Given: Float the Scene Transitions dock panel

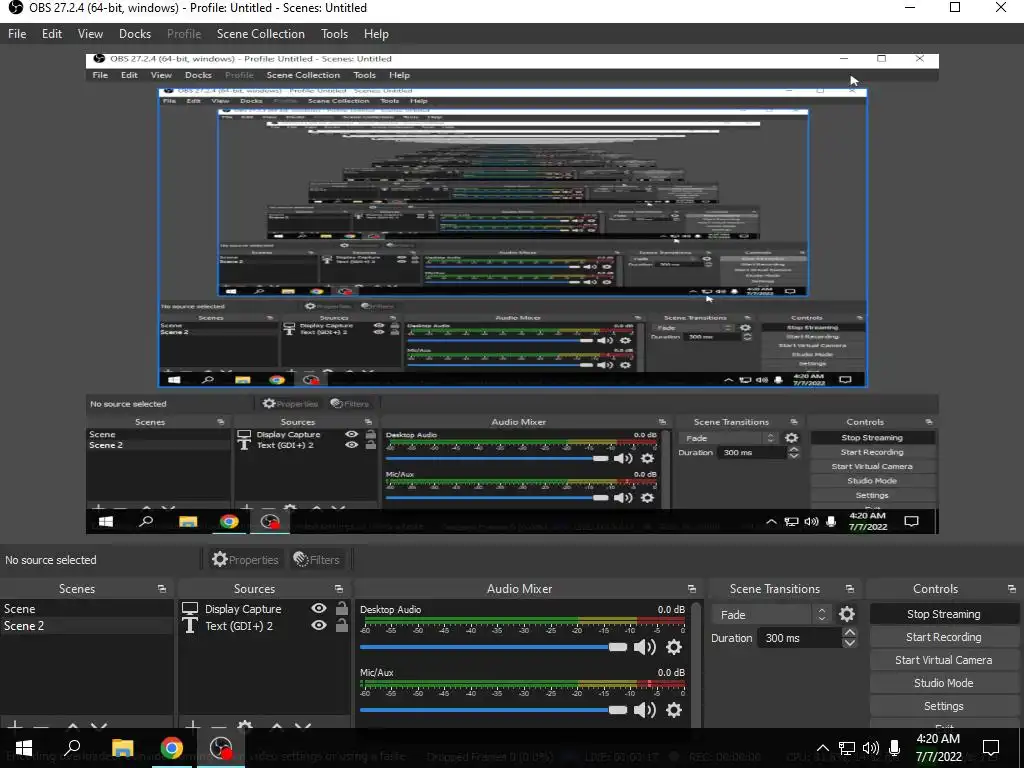Looking at the screenshot, I should [x=850, y=589].
